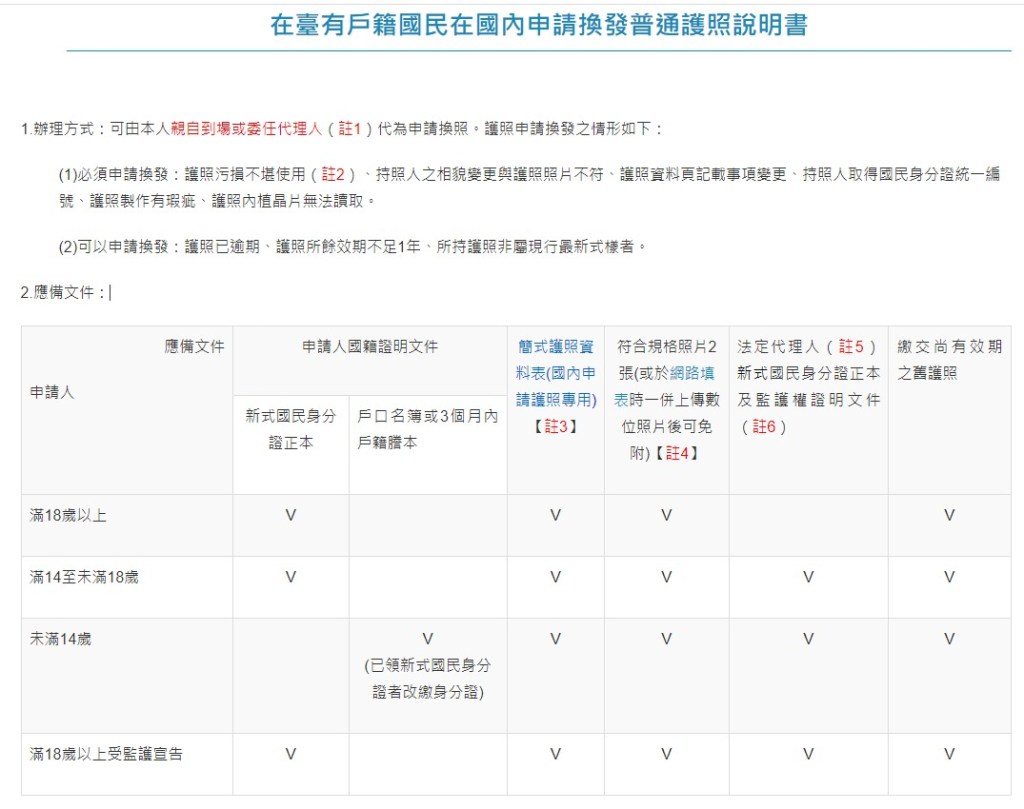The image size is (1024, 809).
Task: Click the 申請人國籍證明文件 column header
Action: click(370, 347)
